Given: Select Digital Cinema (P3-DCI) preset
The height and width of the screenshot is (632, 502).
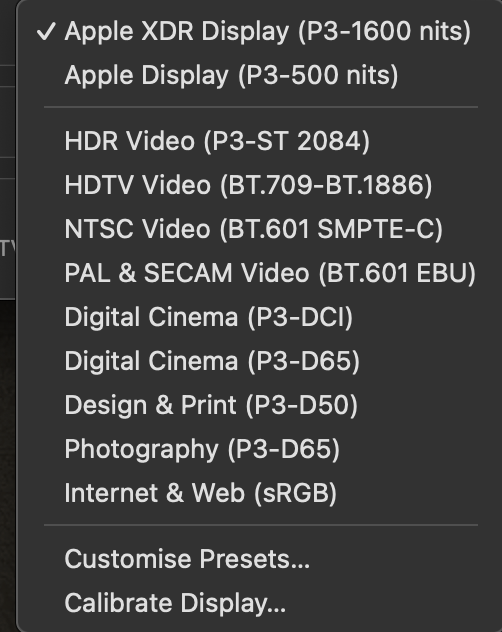Looking at the screenshot, I should [260, 317].
